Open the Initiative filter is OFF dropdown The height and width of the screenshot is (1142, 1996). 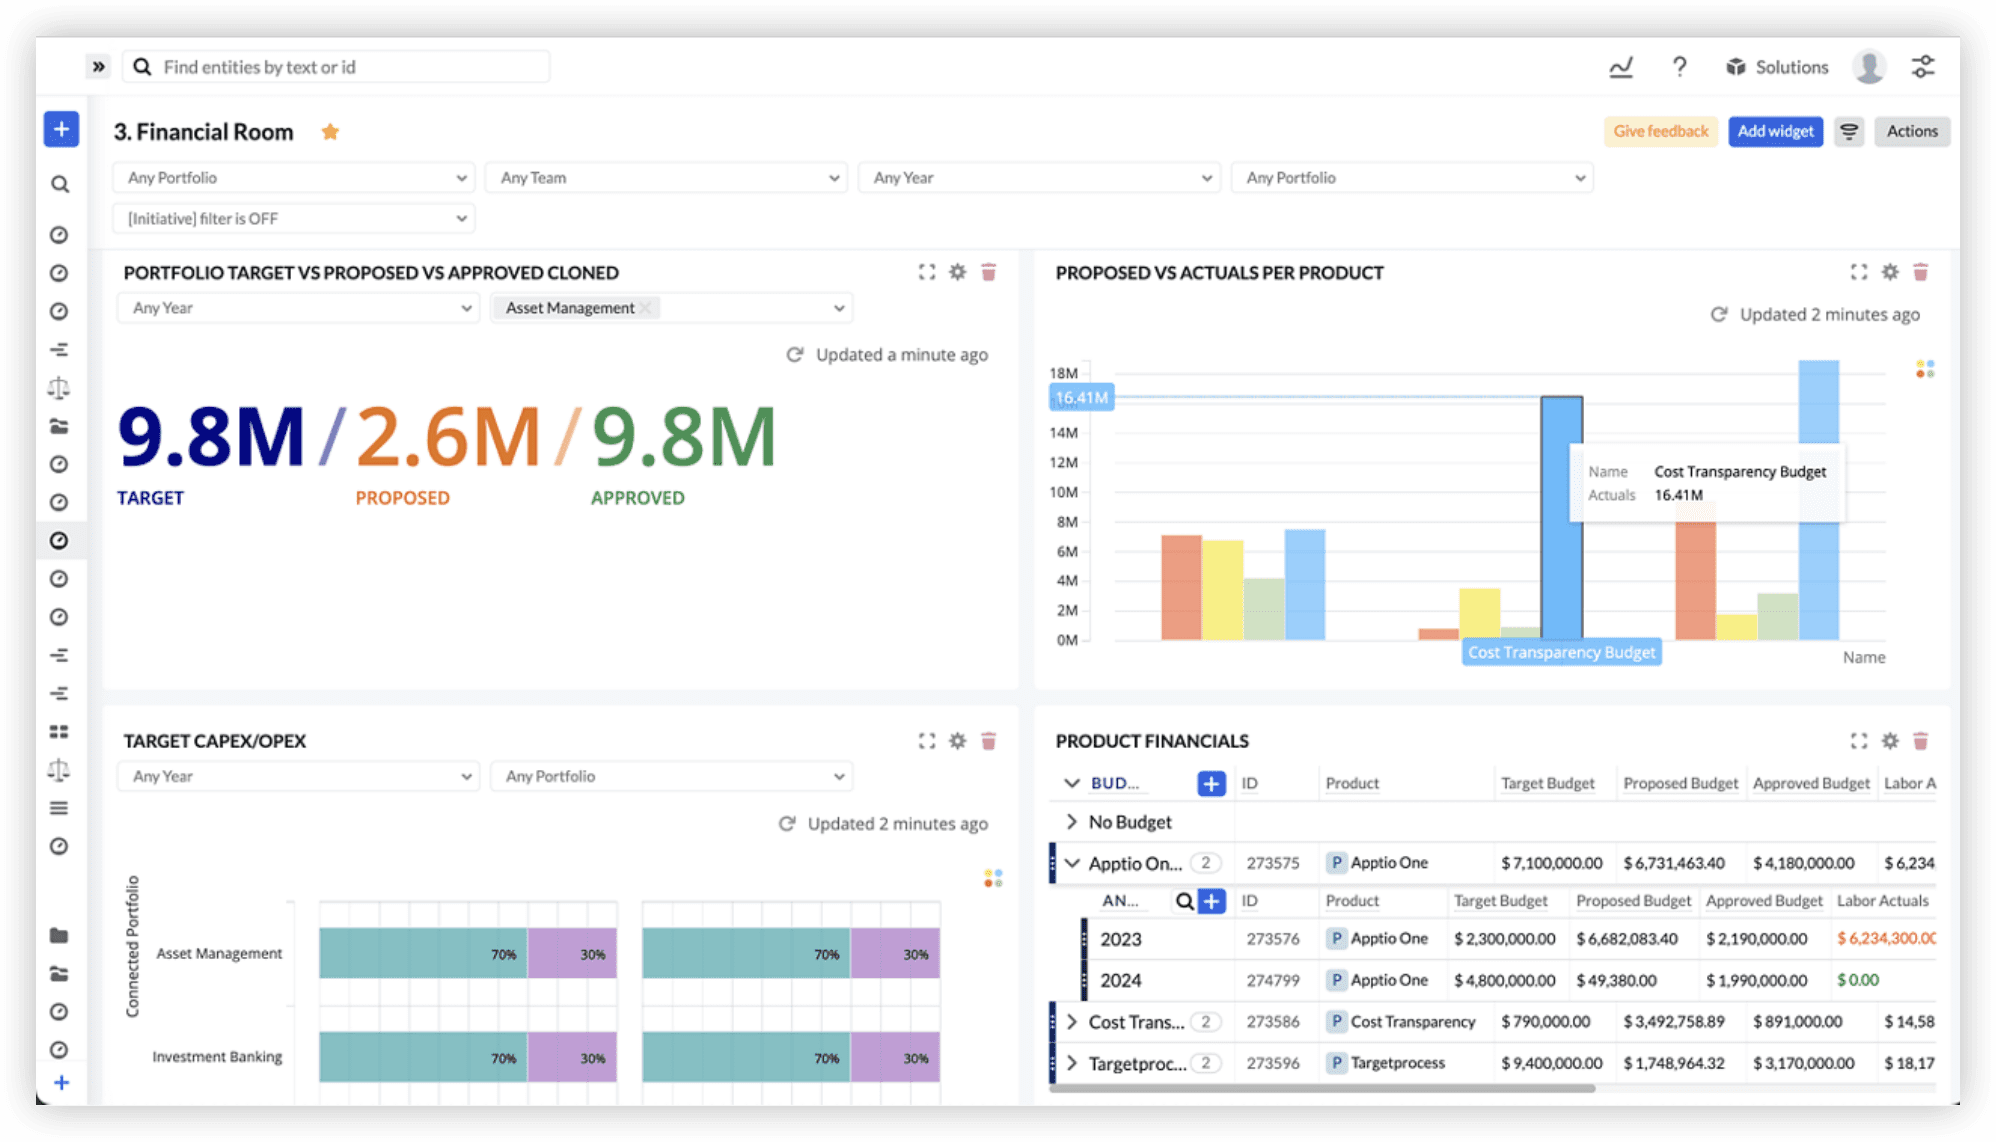pyautogui.click(x=294, y=219)
